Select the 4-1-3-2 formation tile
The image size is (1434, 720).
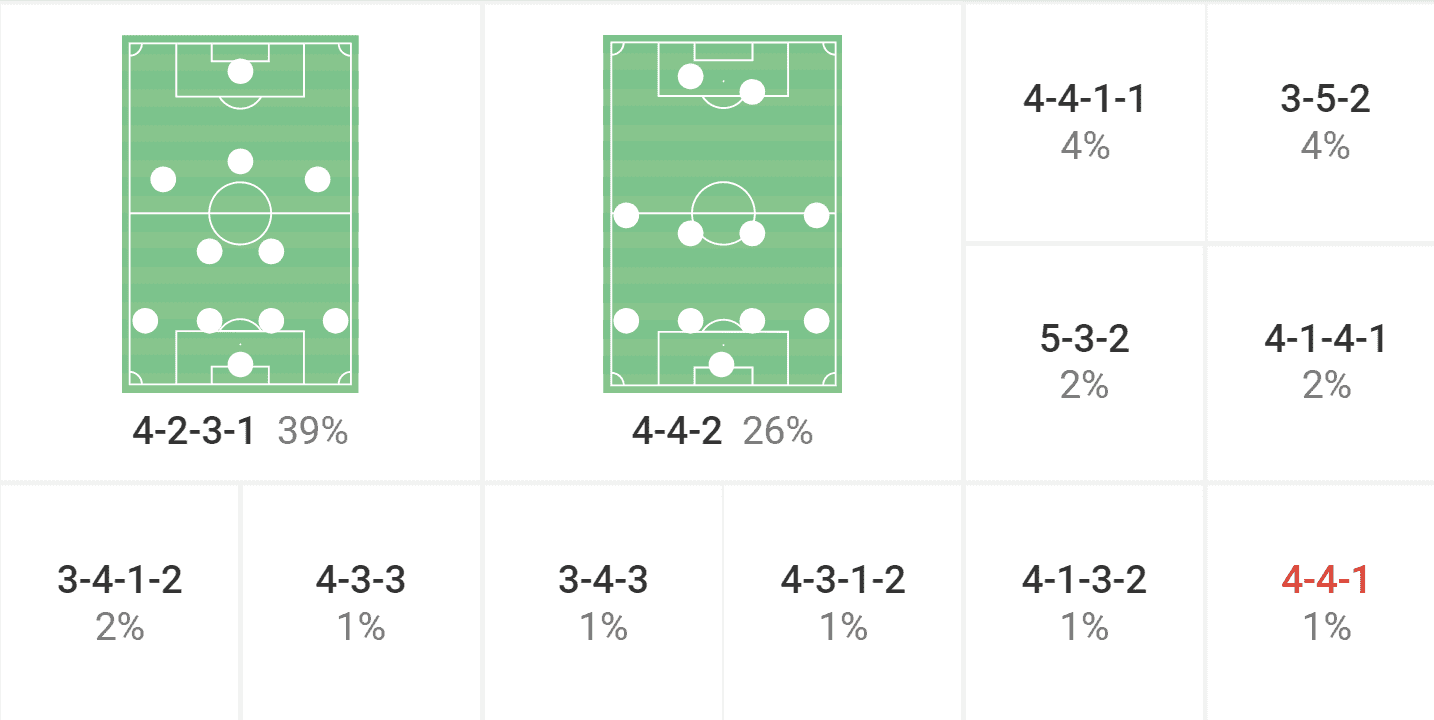pyautogui.click(x=1084, y=602)
